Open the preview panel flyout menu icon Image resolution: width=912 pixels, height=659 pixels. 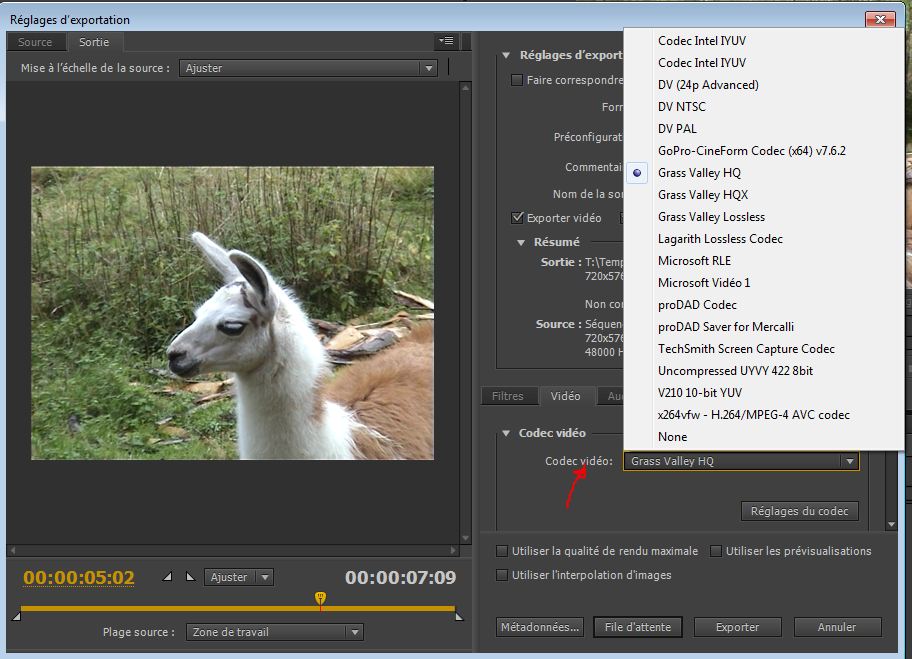point(446,41)
